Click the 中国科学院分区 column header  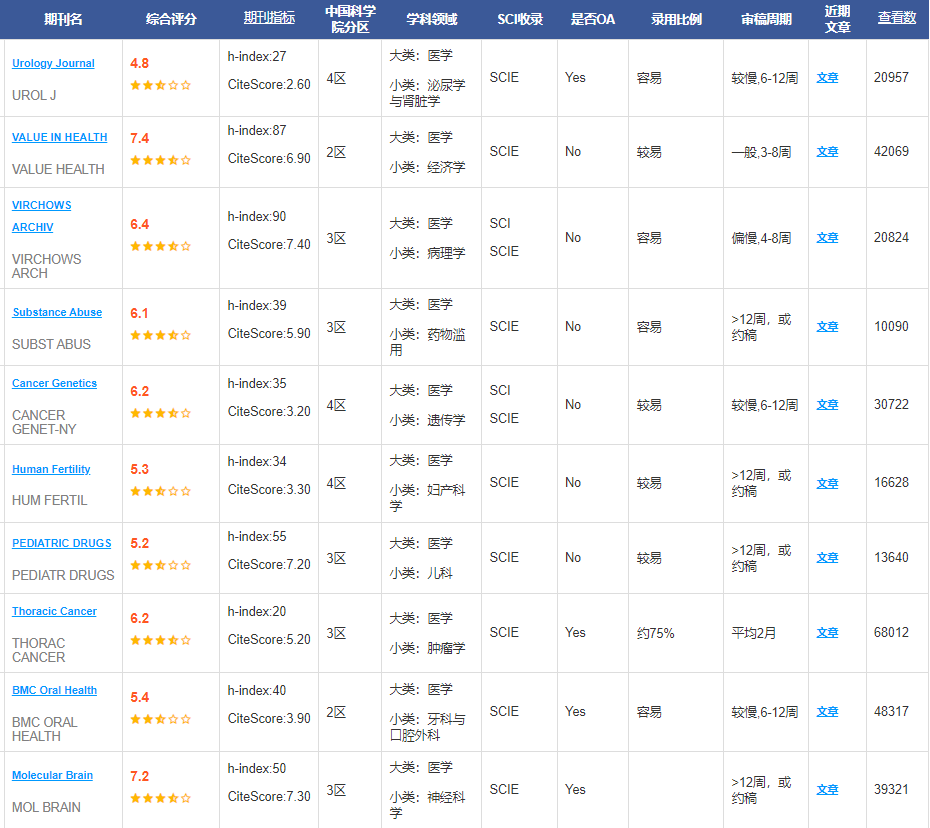[x=350, y=19]
